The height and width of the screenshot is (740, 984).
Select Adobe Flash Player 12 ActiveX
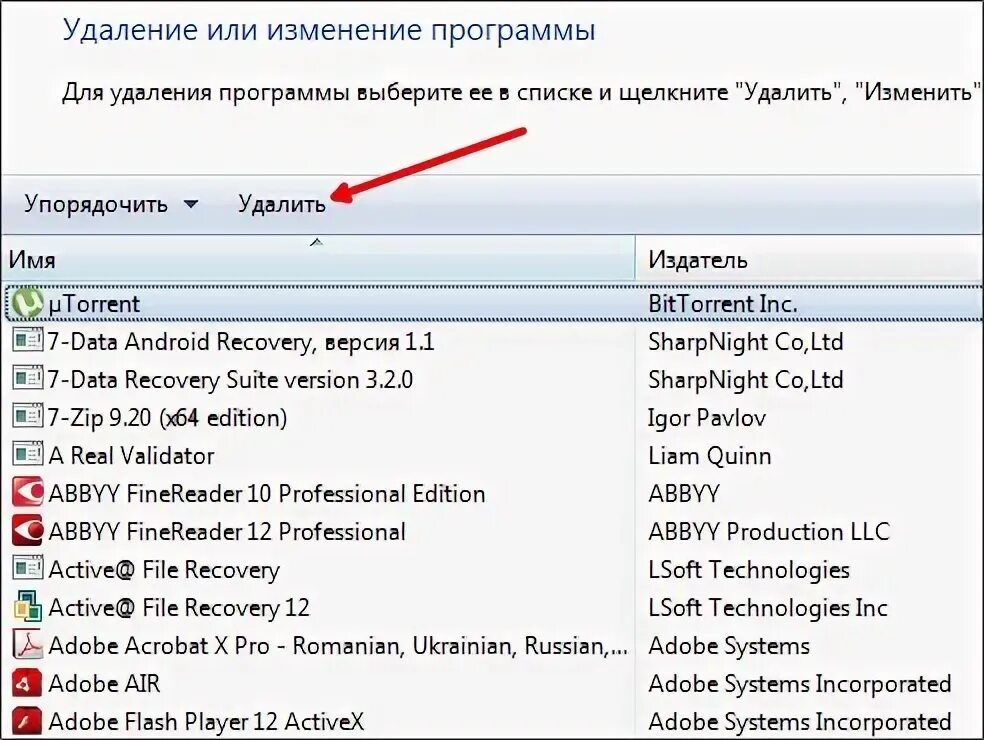(x=206, y=722)
